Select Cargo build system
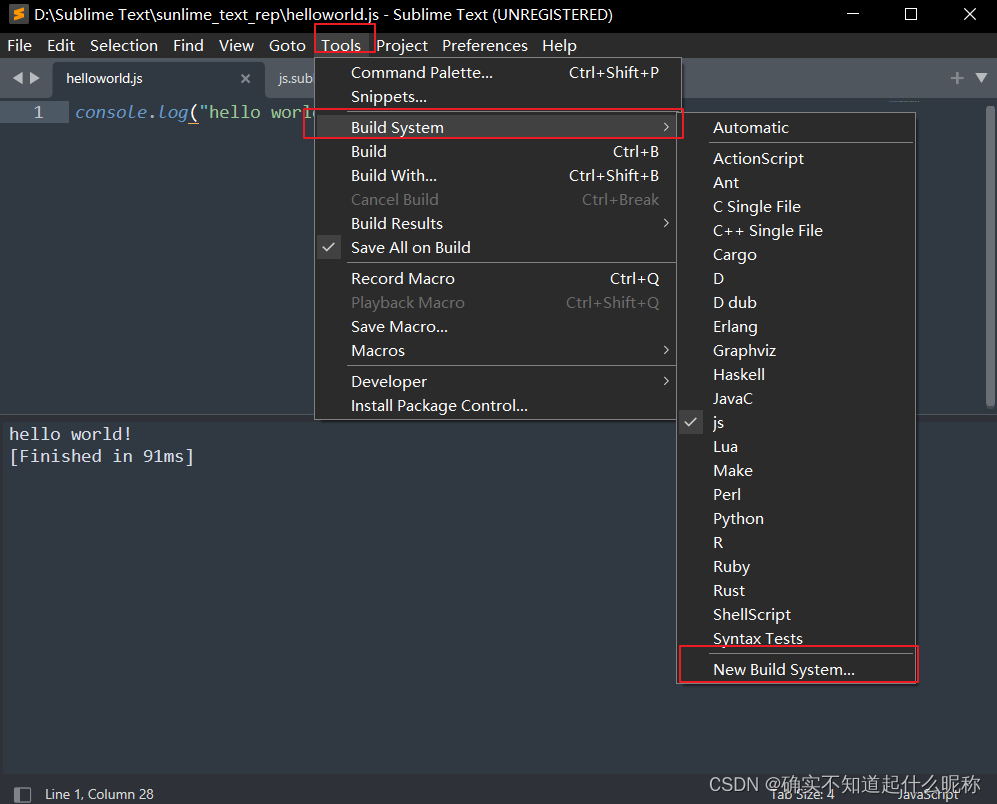The width and height of the screenshot is (997, 804). pyautogui.click(x=796, y=254)
